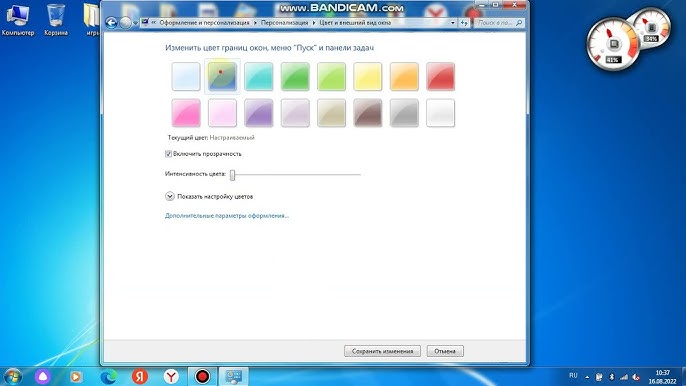Go to 'Оформление и персонализация' breadcrumb

point(204,22)
